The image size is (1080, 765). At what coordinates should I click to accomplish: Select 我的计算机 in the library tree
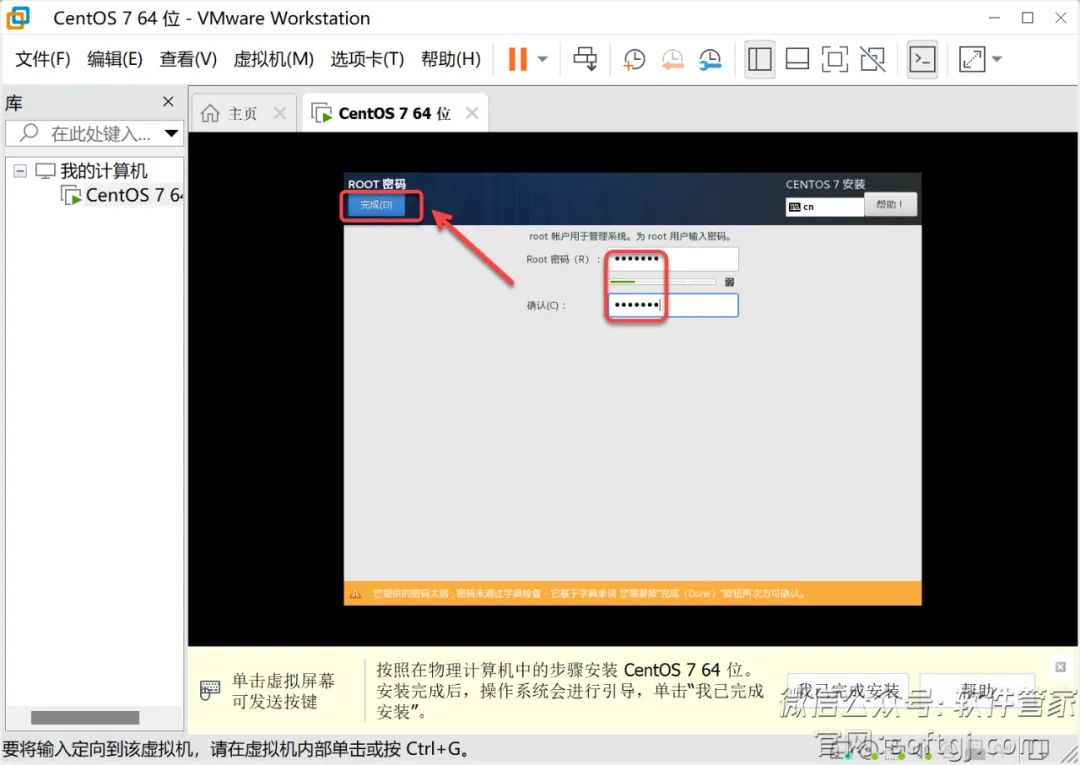pyautogui.click(x=103, y=171)
